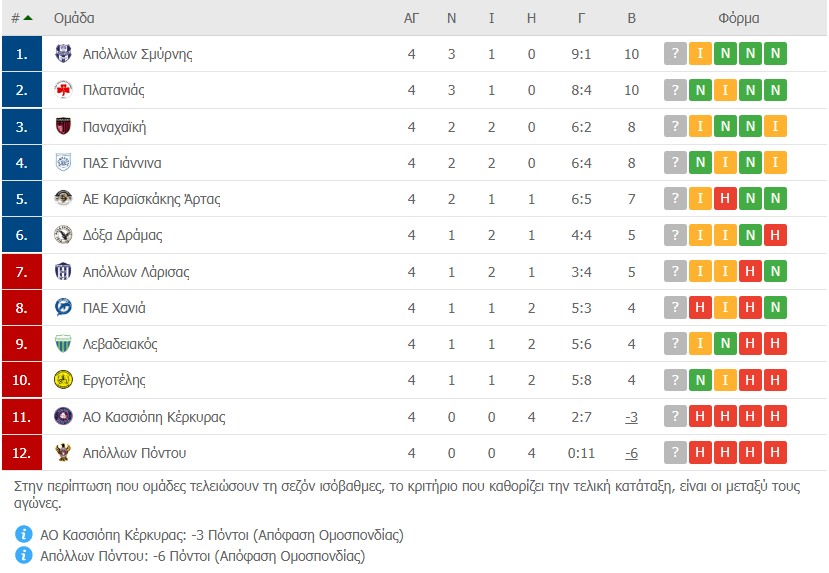The height and width of the screenshot is (573, 829).
Task: Click the ΠΑΕ Χανιά team logo
Action: (x=64, y=308)
